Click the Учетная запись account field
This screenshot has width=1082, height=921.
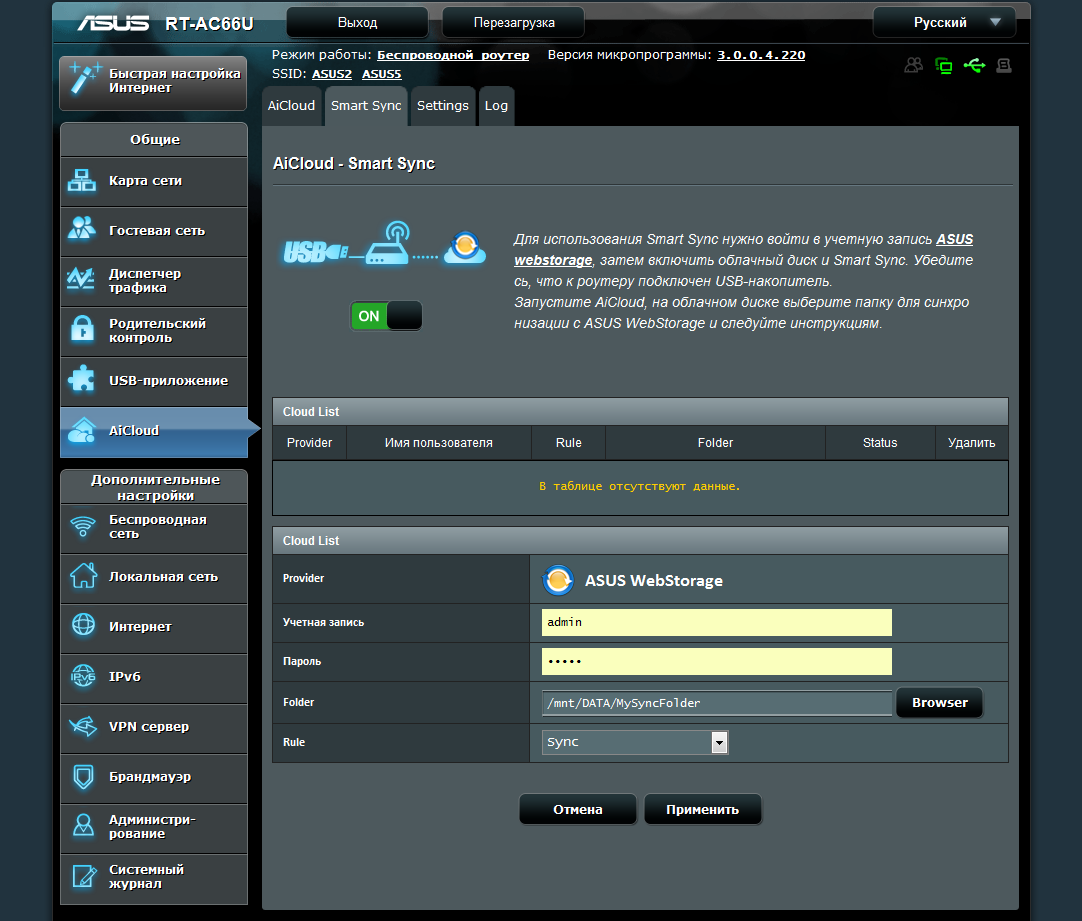(x=716, y=623)
